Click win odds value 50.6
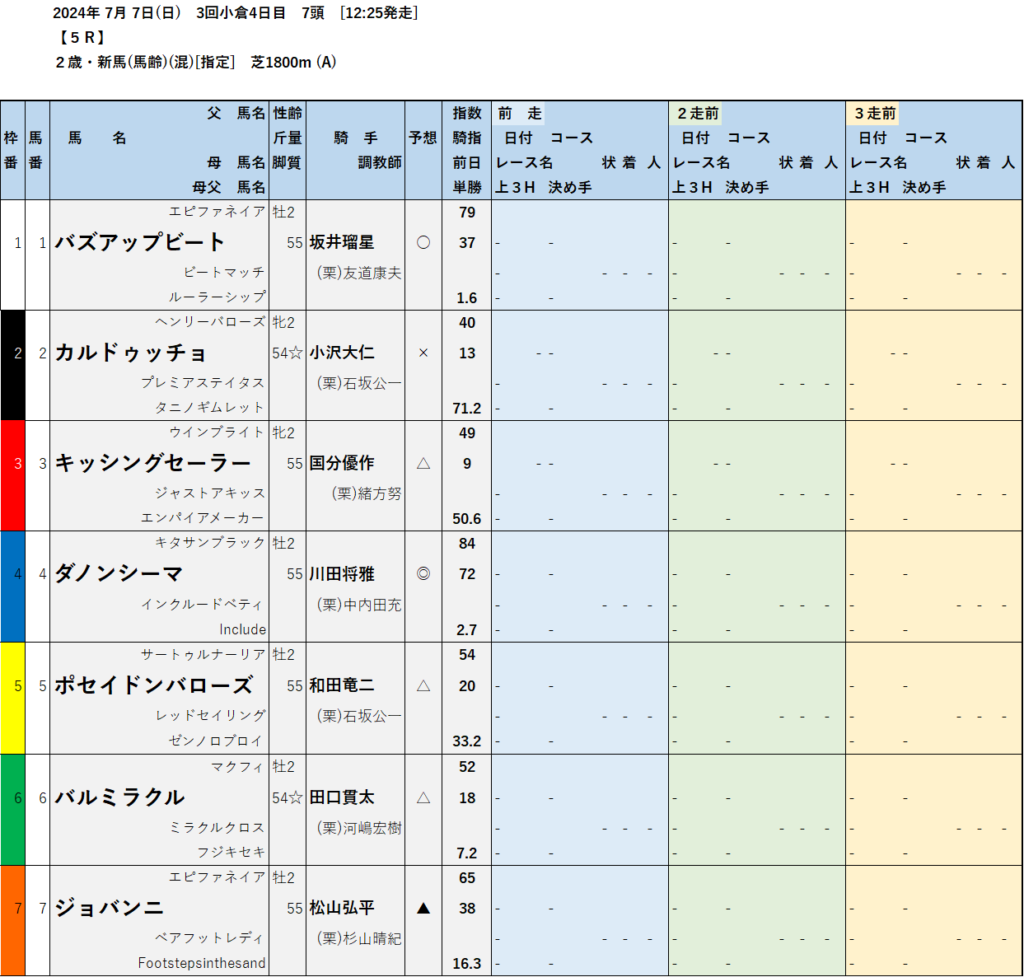Screen dimensions: 1024x977 [466, 519]
